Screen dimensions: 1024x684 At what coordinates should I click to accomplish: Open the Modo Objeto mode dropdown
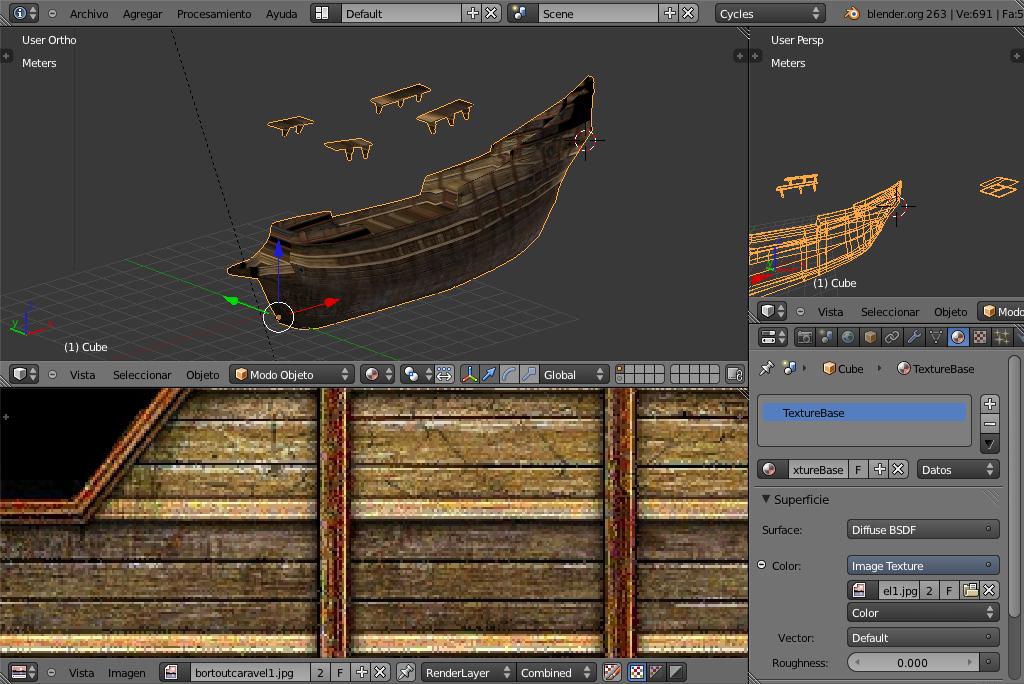click(x=292, y=374)
